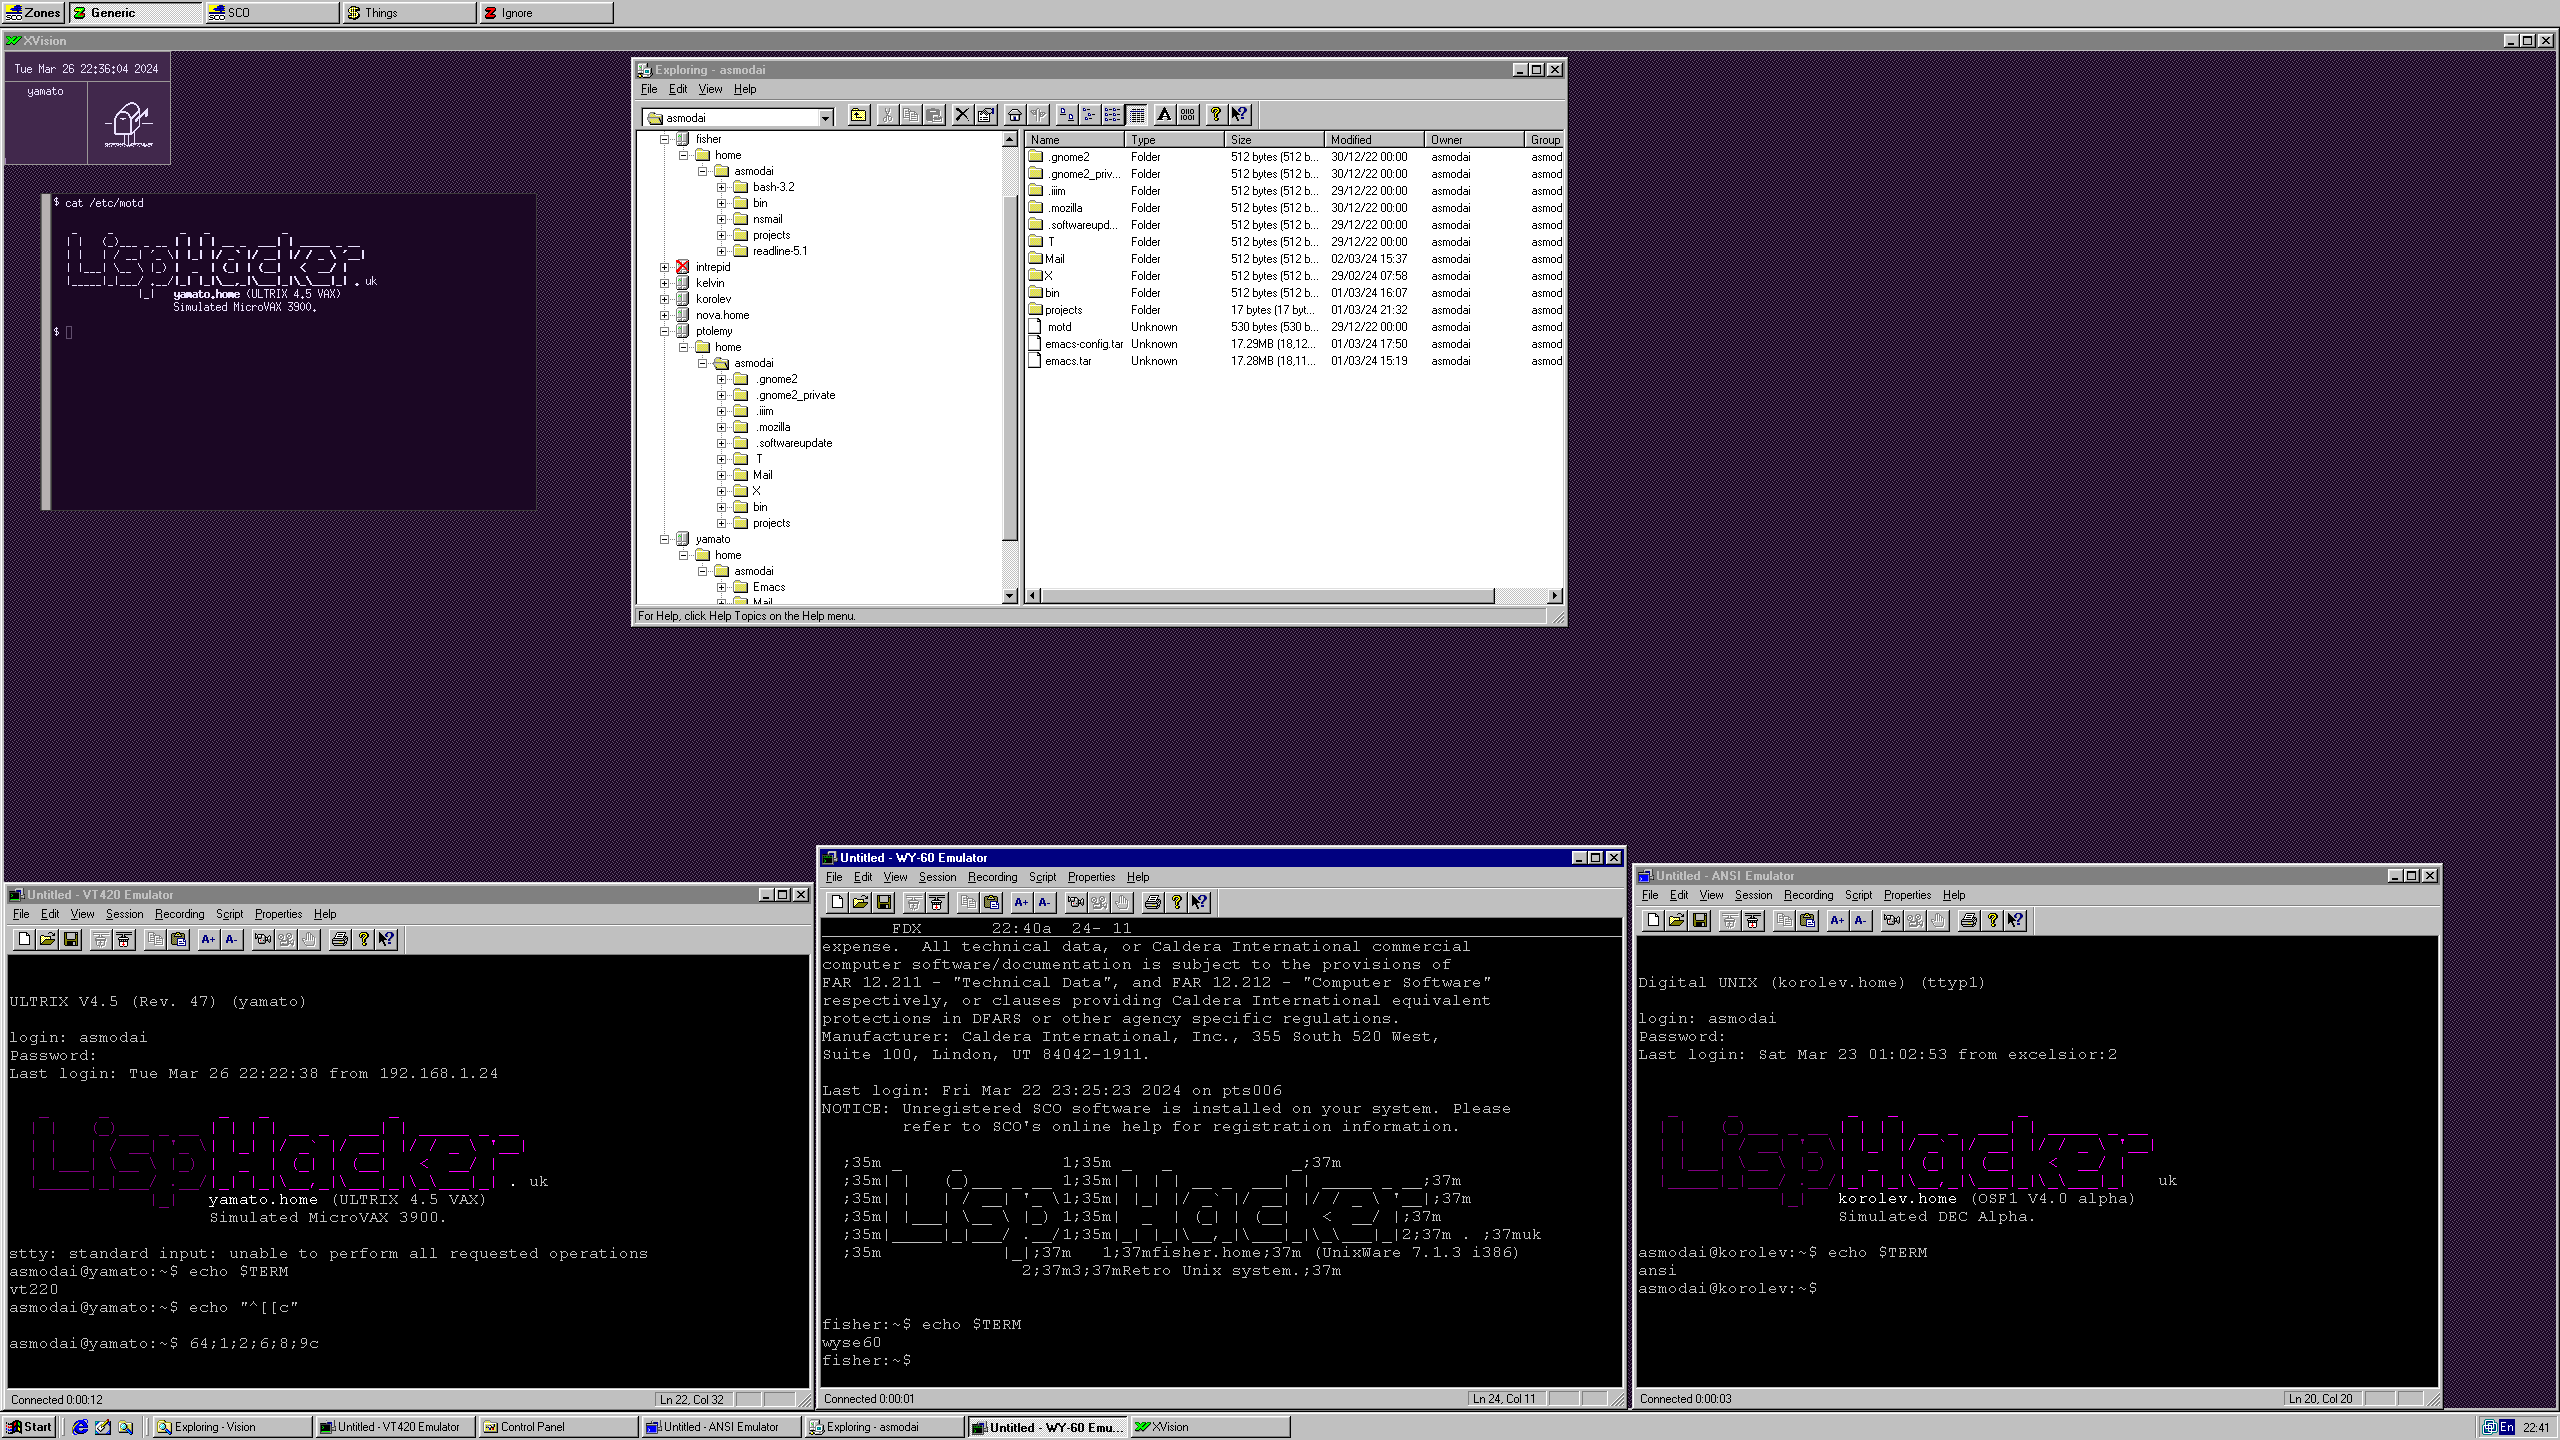This screenshot has height=1440, width=2560.
Task: Increase font size A+ in WY-60 Emulator
Action: pos(1021,902)
